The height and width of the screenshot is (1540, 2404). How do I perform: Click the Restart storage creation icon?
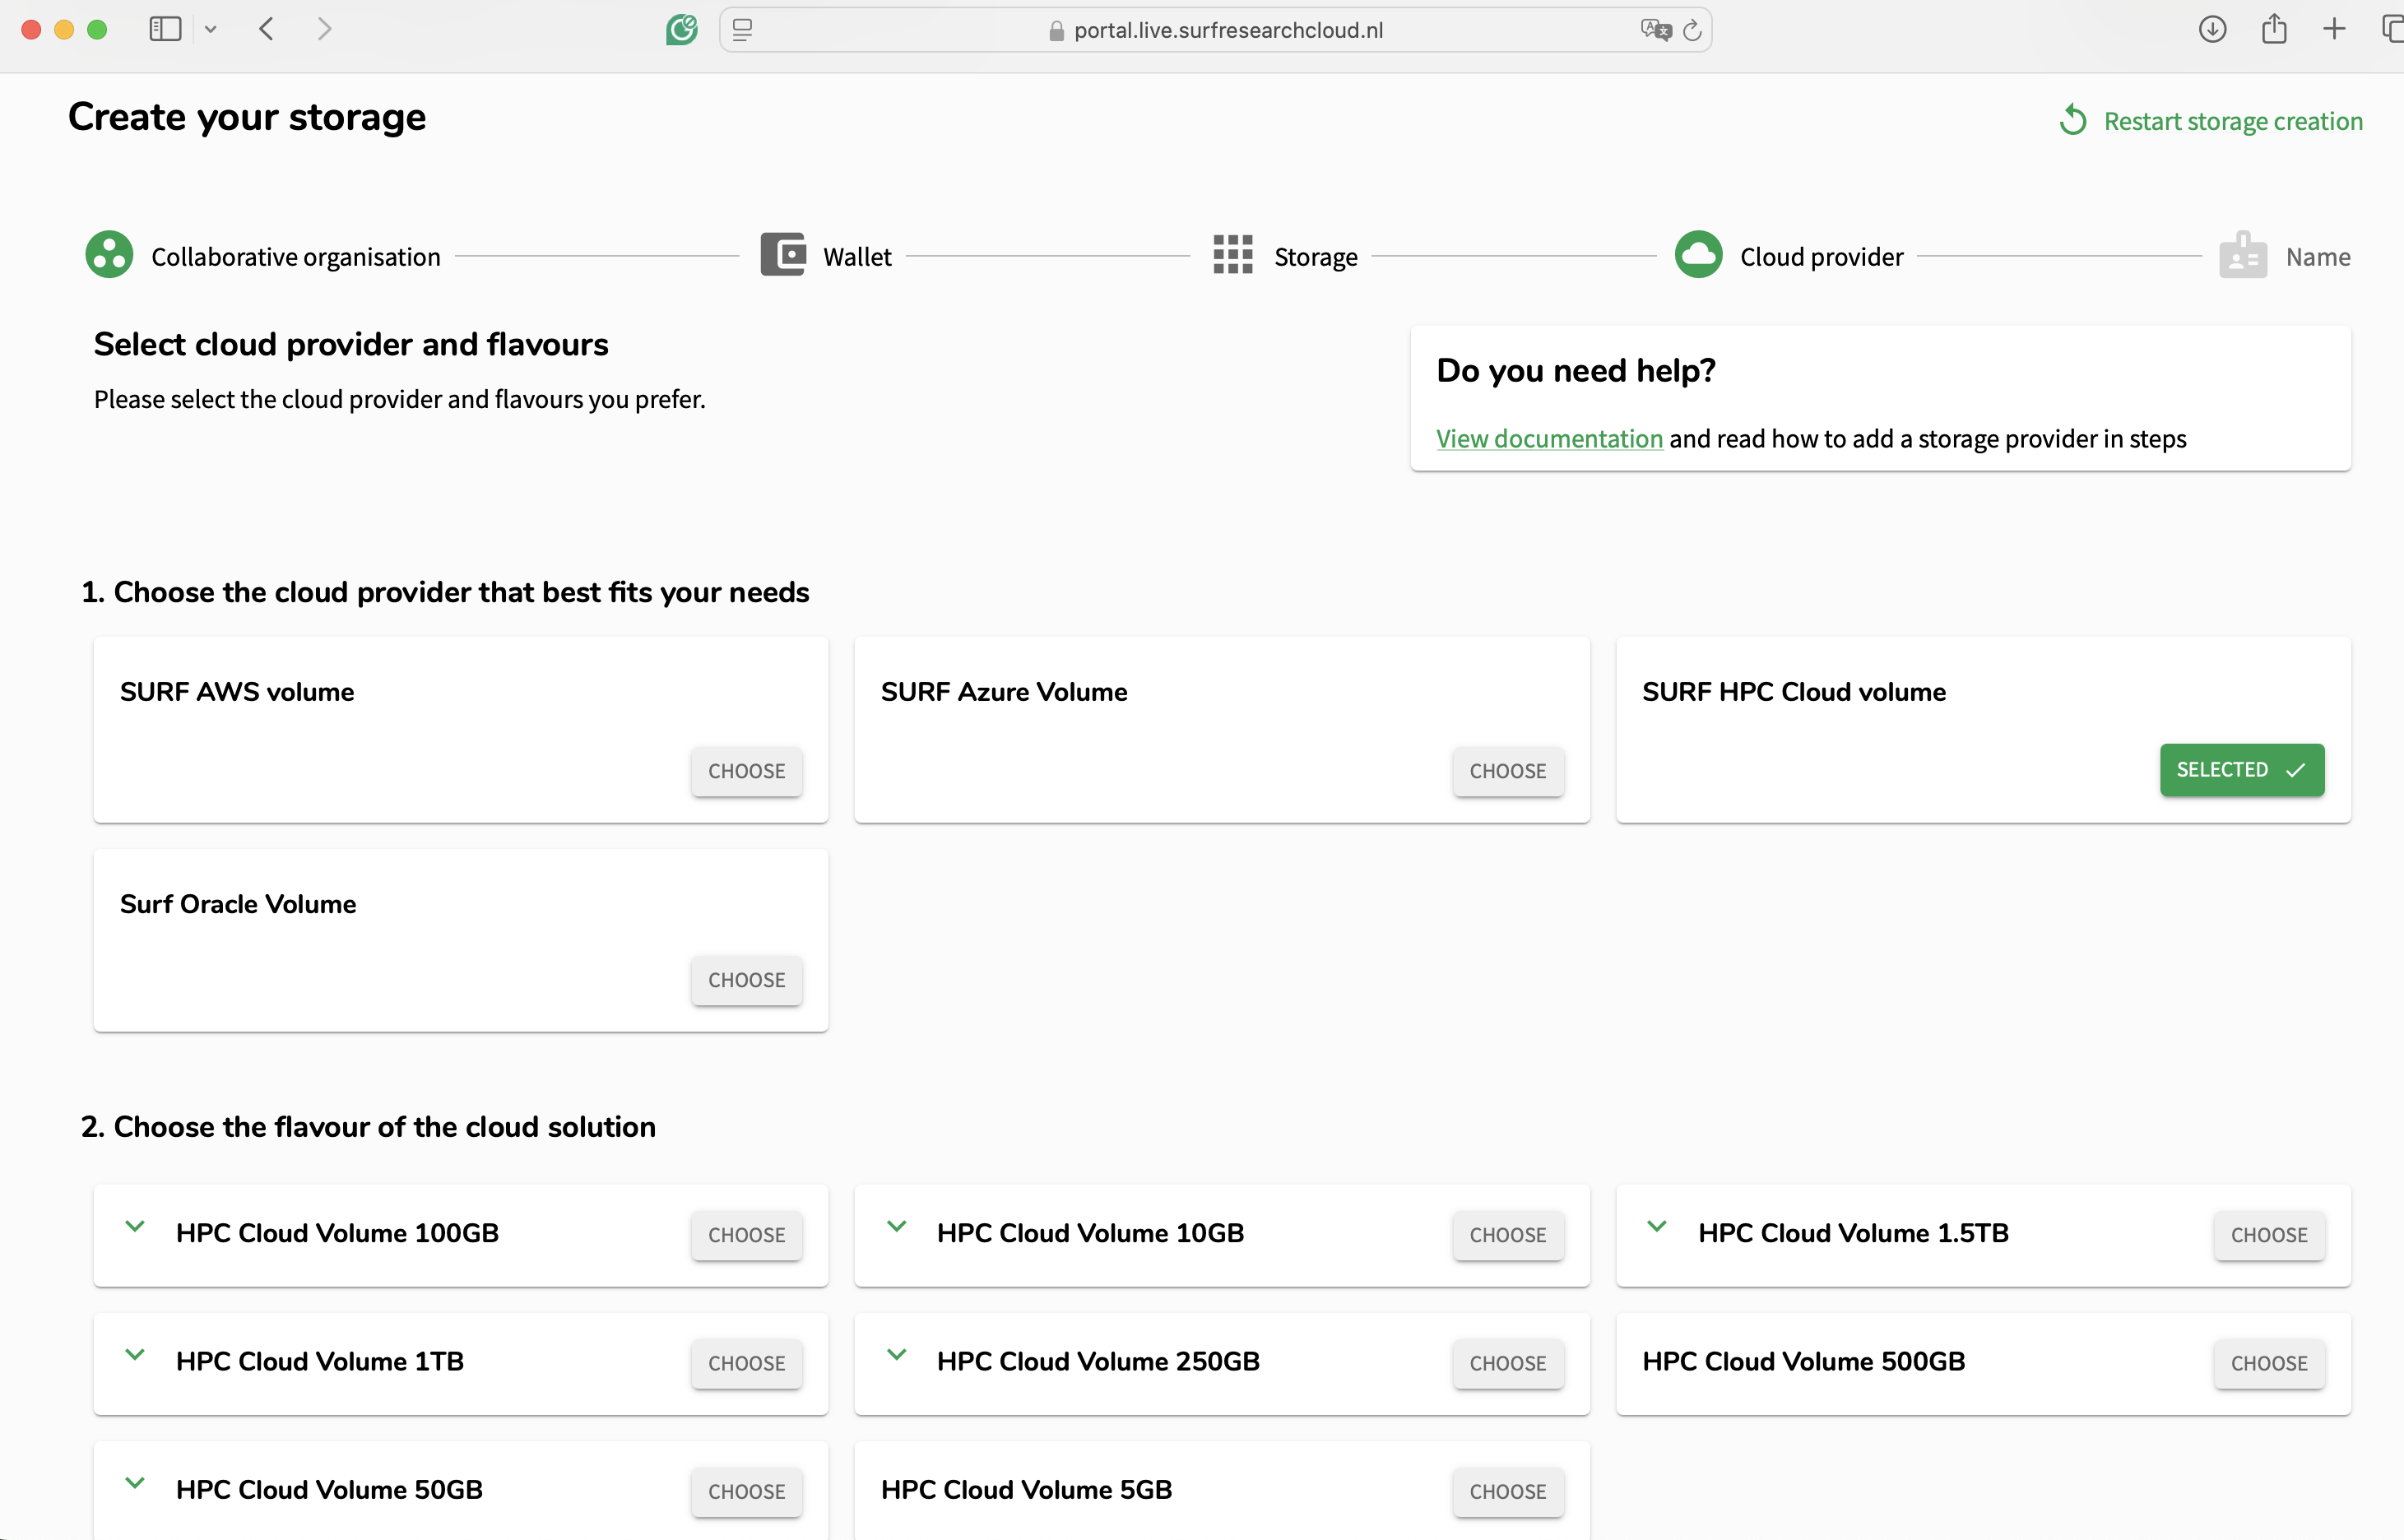(2074, 121)
